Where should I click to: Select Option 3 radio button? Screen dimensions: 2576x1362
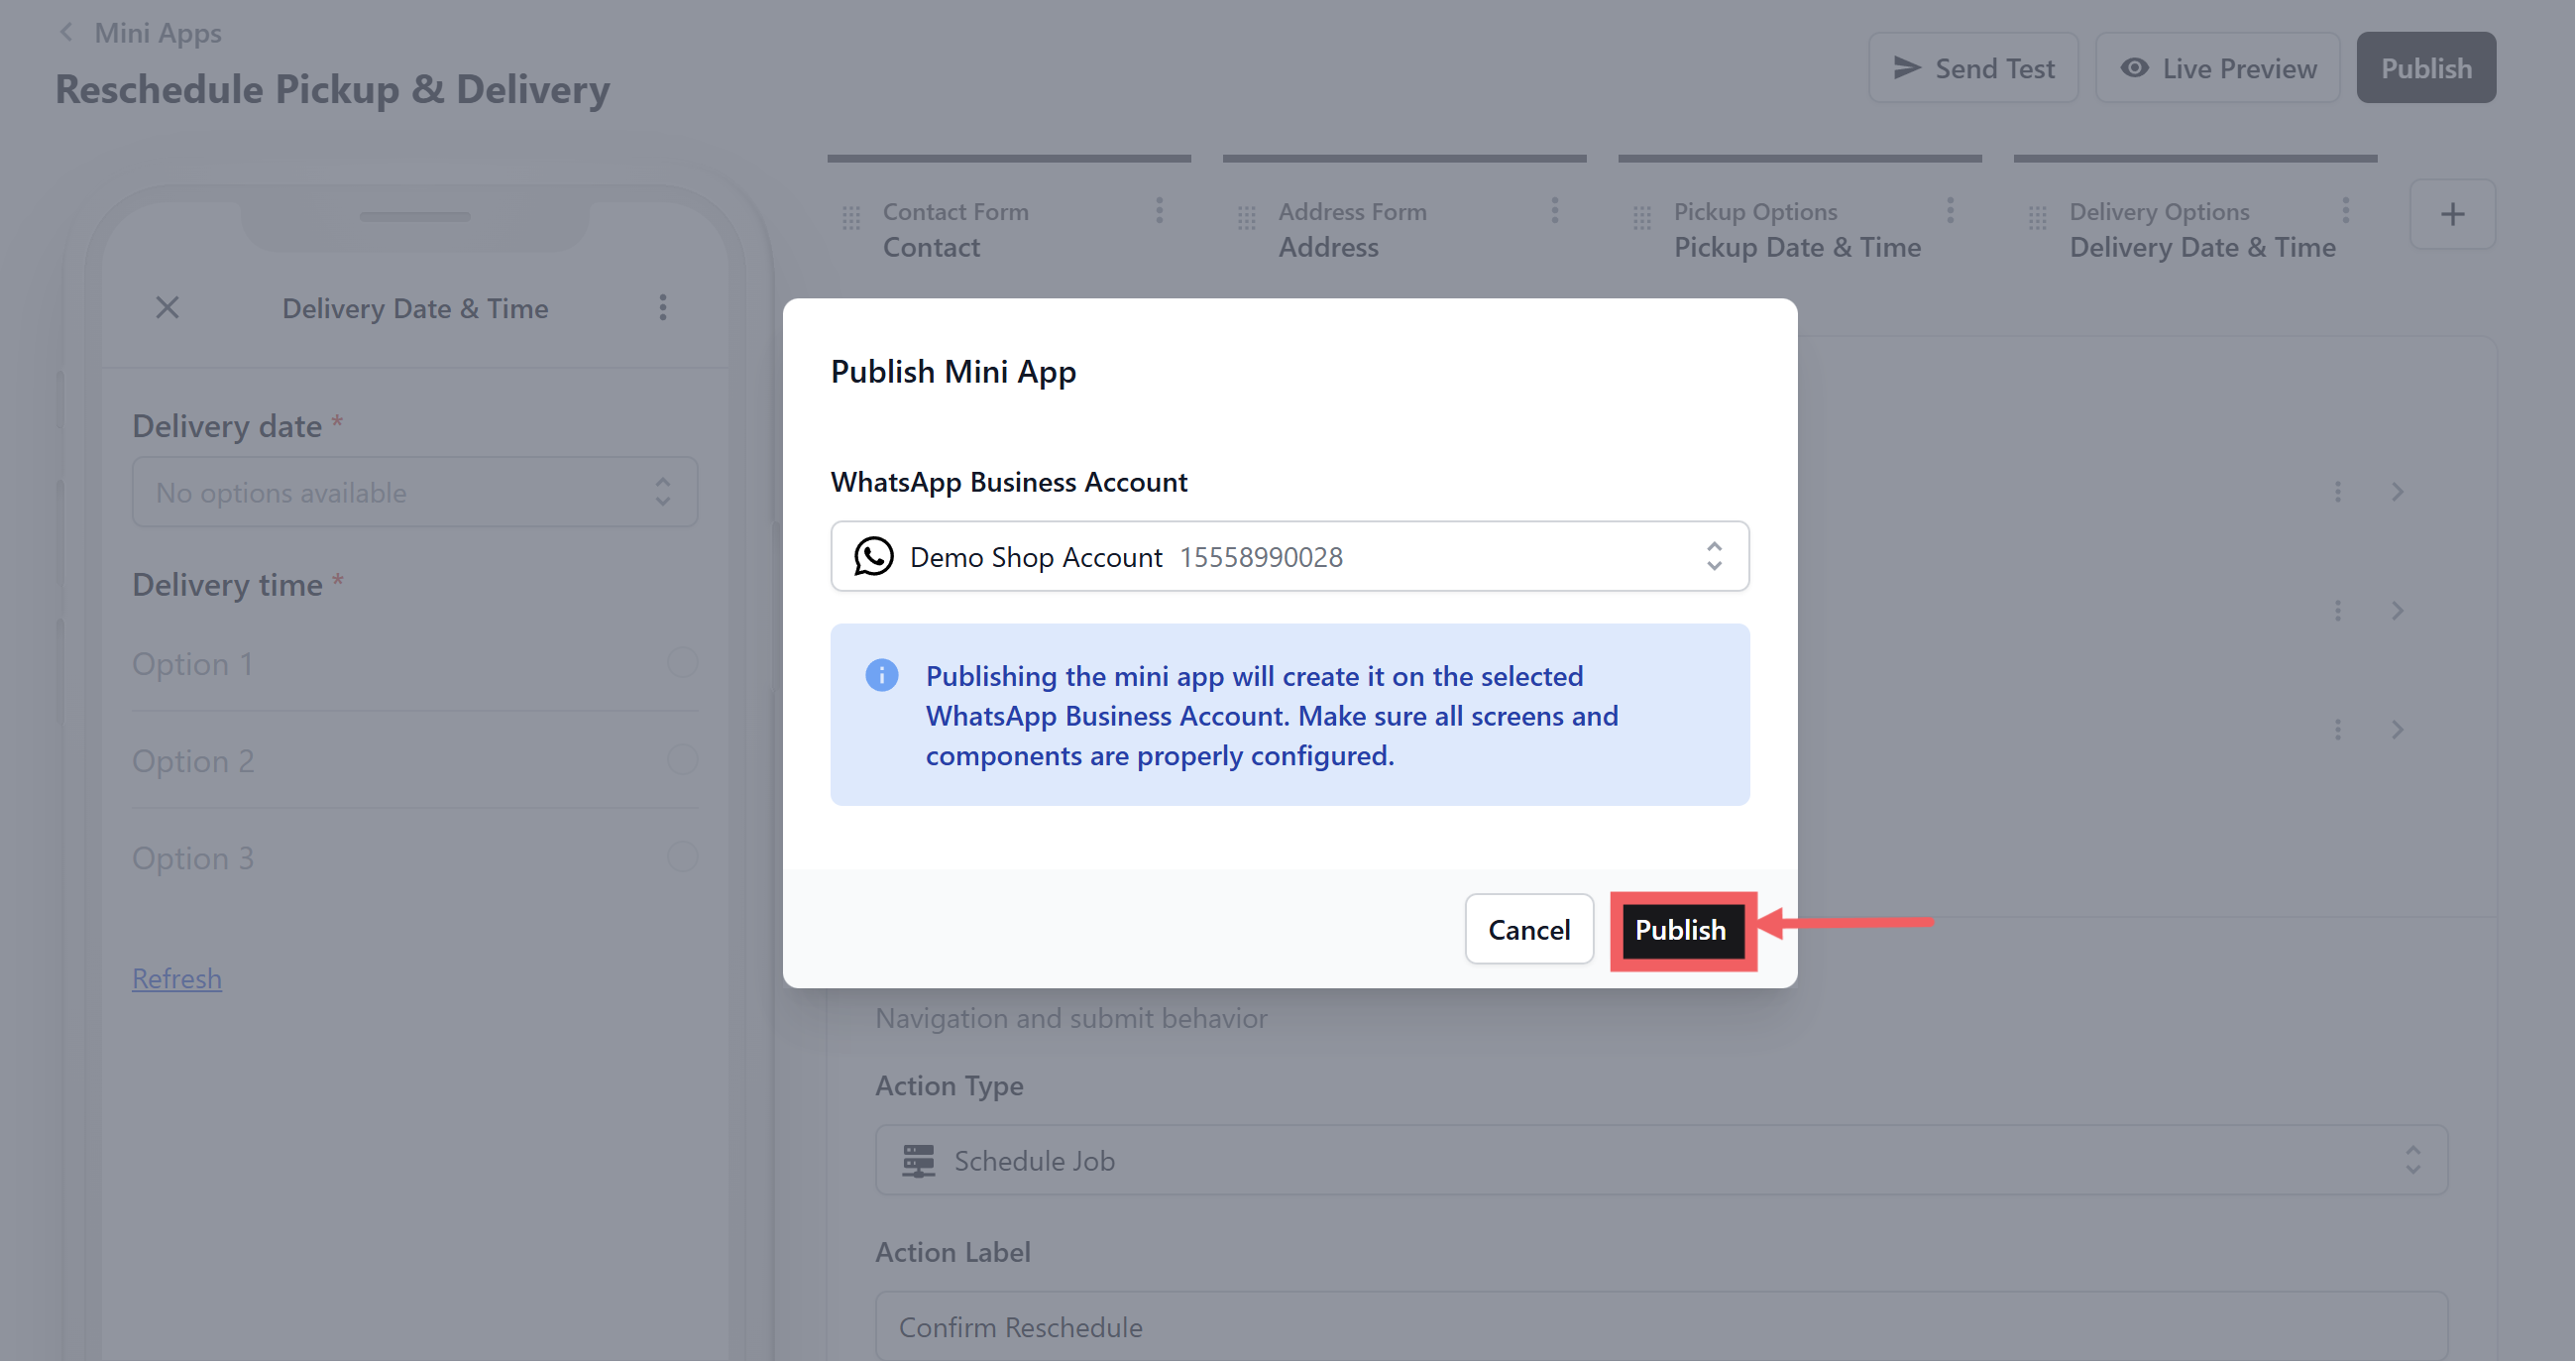[682, 857]
